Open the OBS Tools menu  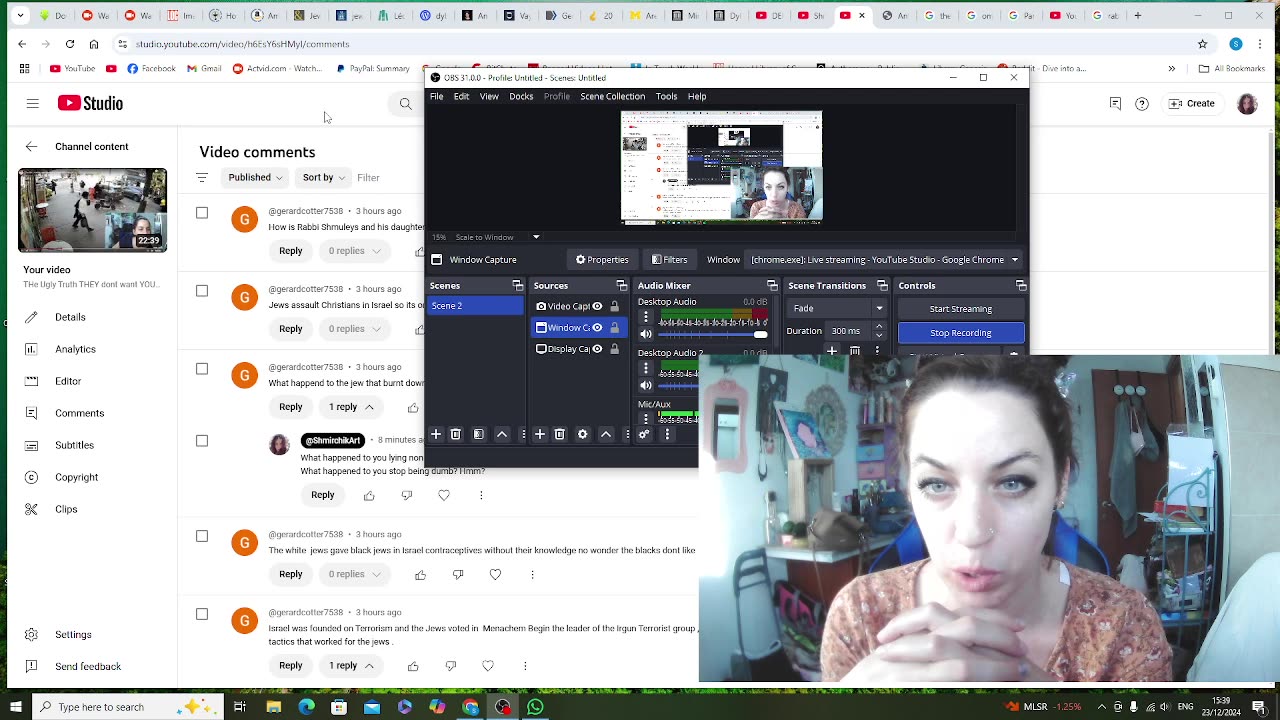666,97
